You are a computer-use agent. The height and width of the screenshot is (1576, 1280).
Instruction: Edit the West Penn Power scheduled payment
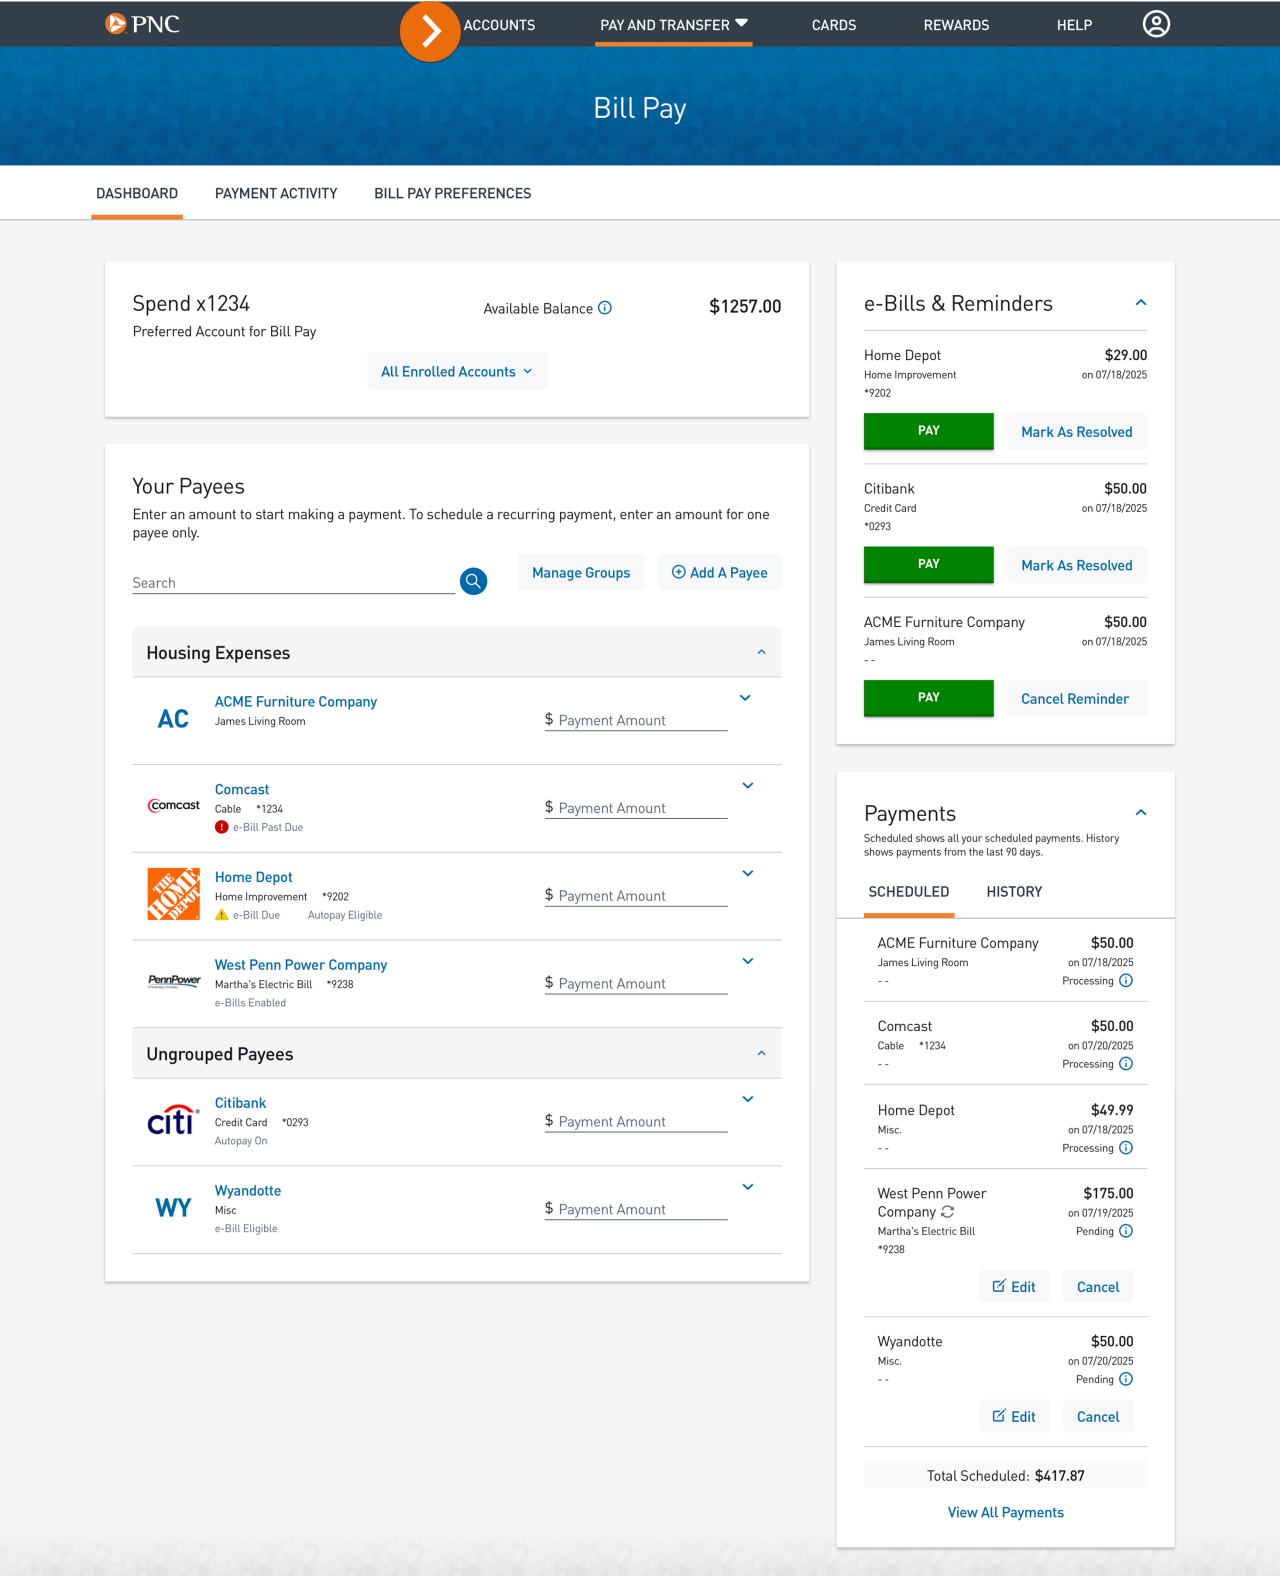(1014, 1286)
